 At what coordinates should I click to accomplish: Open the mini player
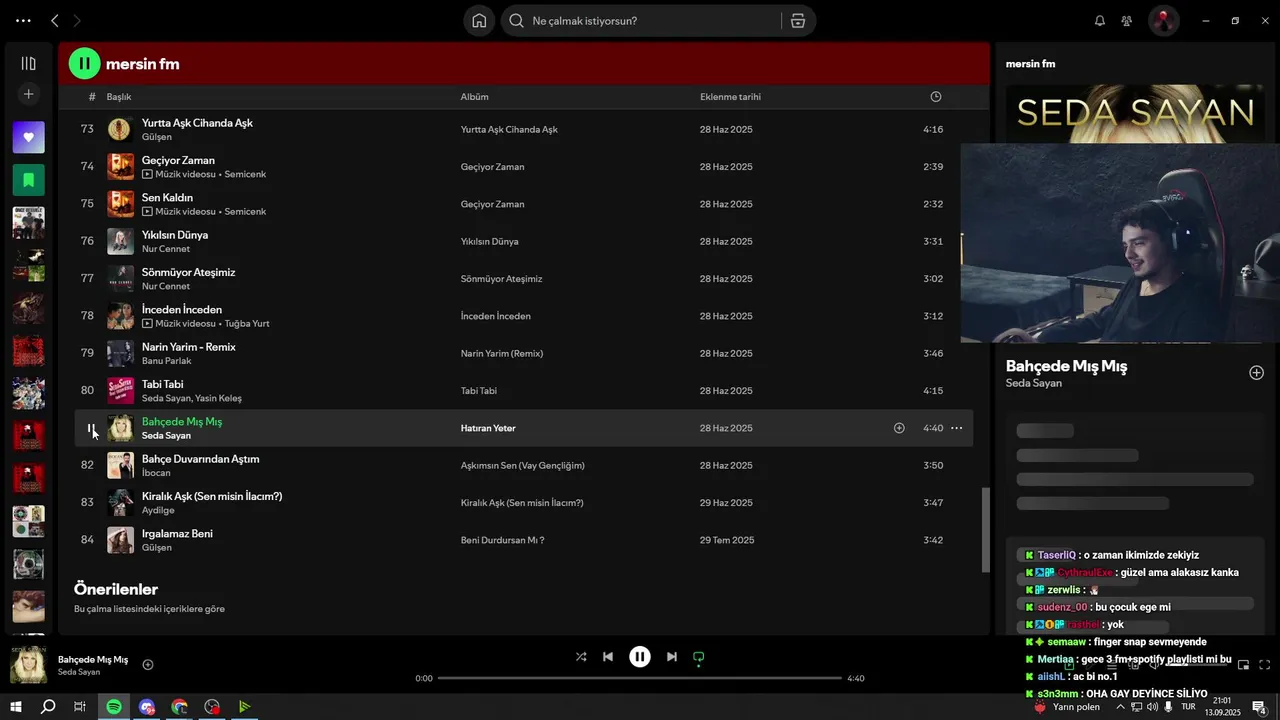[x=1243, y=665]
